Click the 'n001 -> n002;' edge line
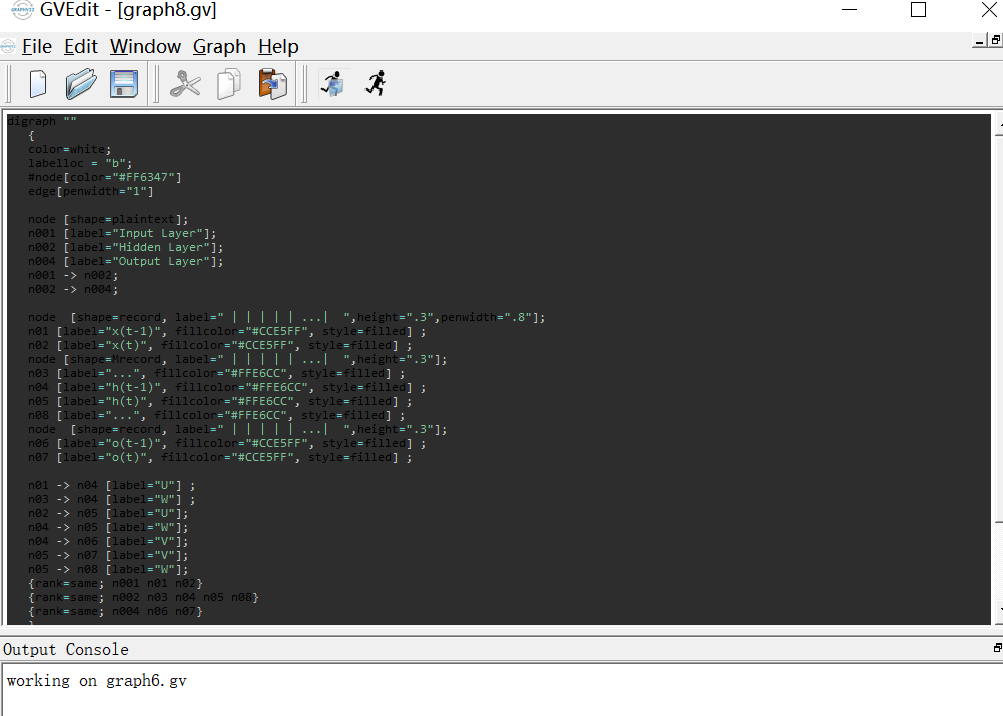The image size is (1003, 716). (73, 276)
